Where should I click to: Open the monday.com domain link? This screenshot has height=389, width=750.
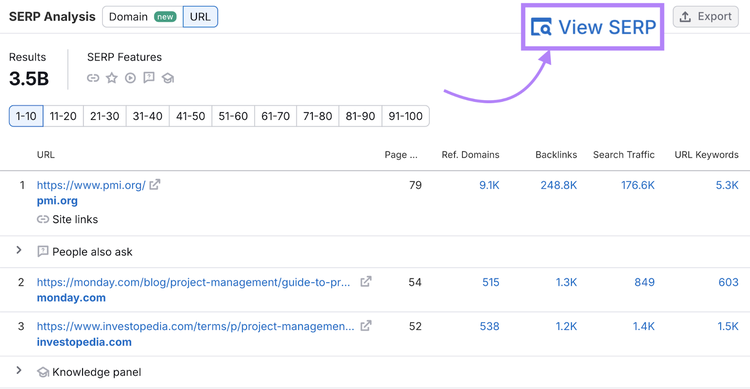[x=71, y=298]
